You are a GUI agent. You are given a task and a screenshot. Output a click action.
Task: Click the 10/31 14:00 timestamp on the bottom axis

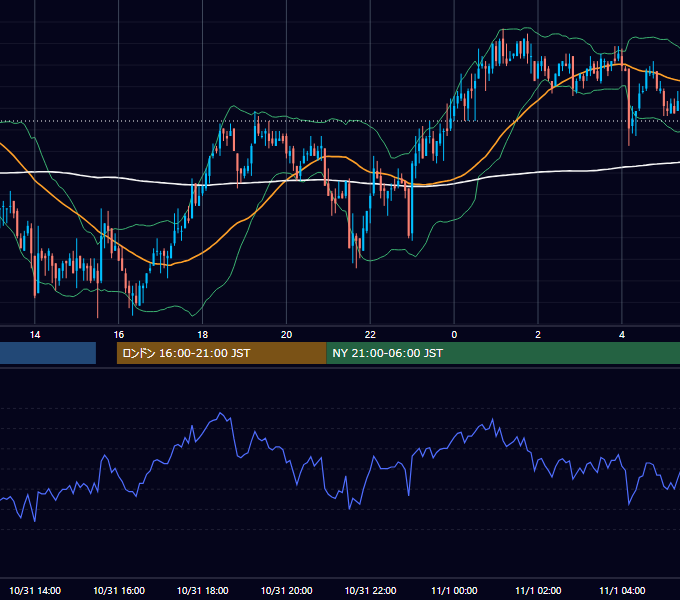click(35, 590)
